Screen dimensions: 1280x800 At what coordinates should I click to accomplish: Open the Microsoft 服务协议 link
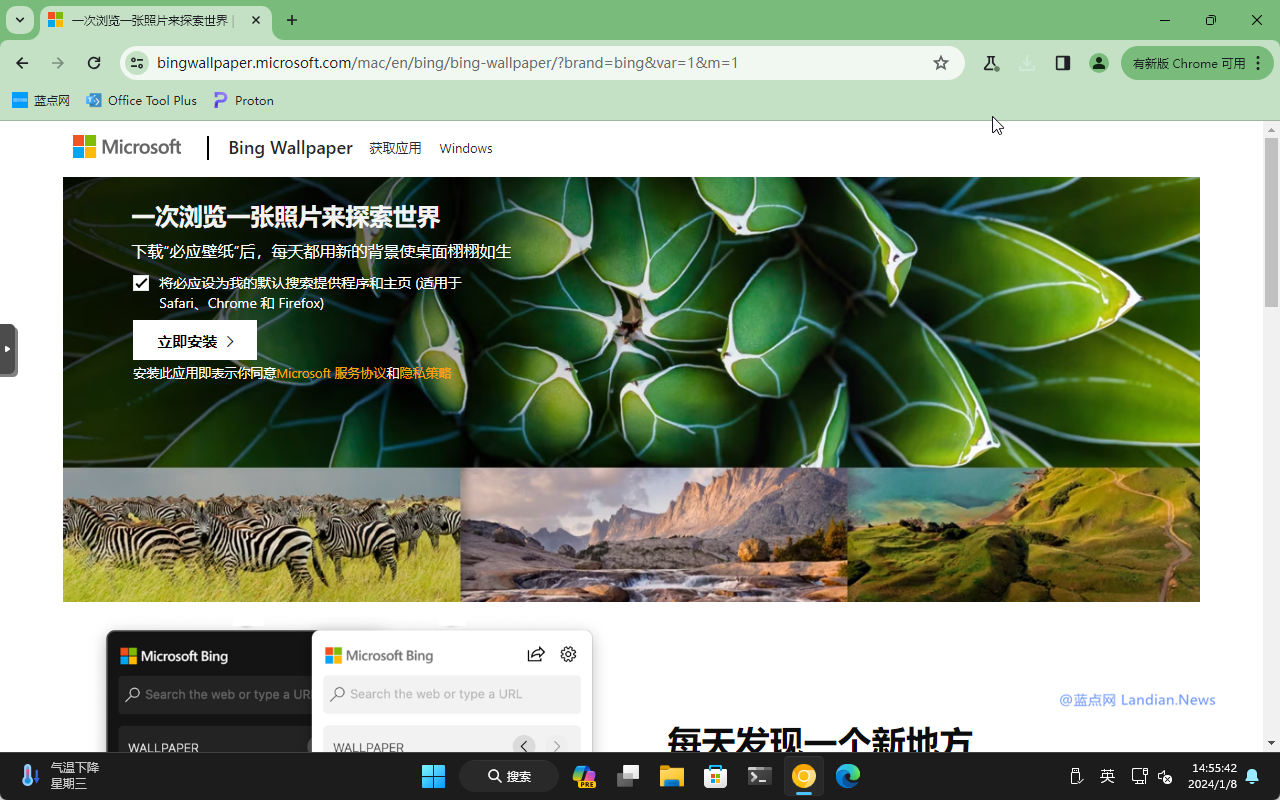[x=331, y=373]
